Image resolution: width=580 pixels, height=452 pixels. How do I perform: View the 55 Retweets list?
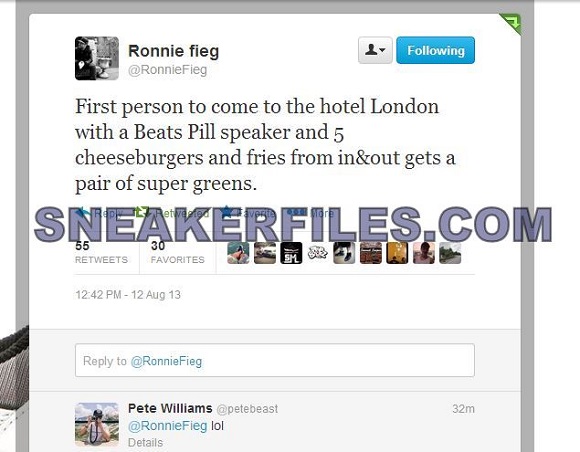point(101,252)
